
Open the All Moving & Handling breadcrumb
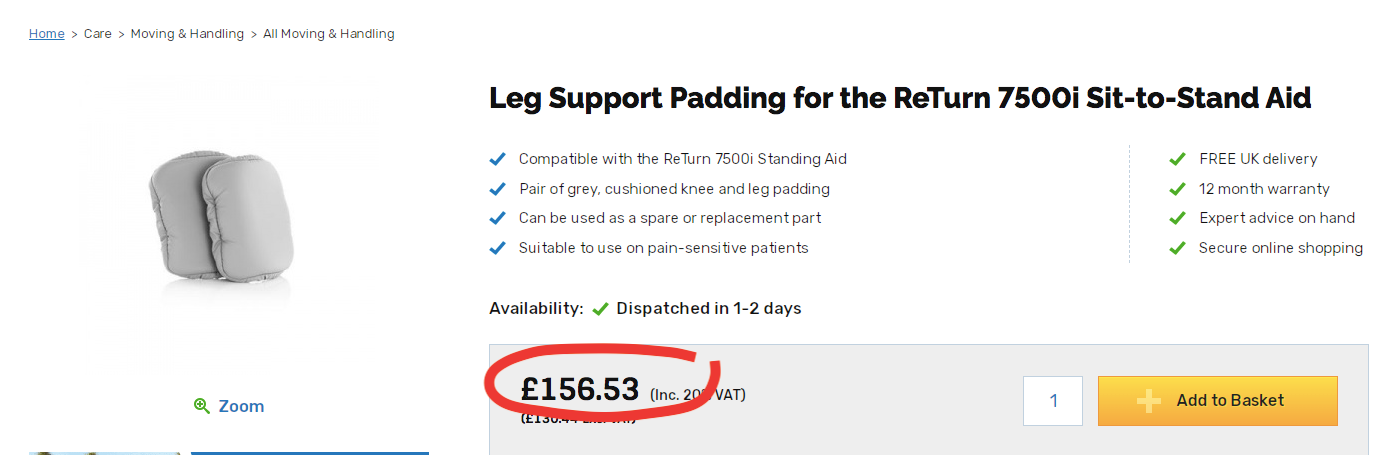[329, 34]
